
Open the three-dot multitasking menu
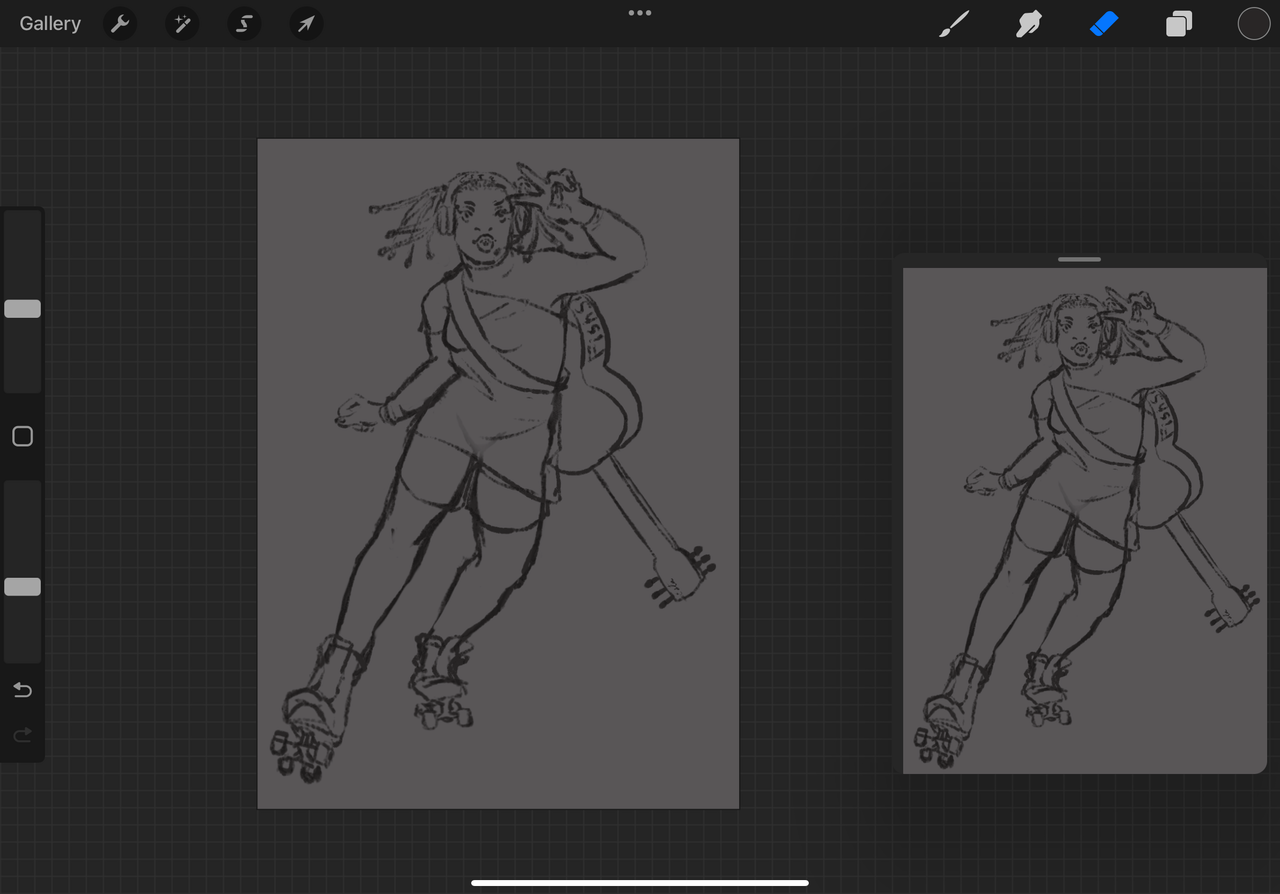[640, 13]
